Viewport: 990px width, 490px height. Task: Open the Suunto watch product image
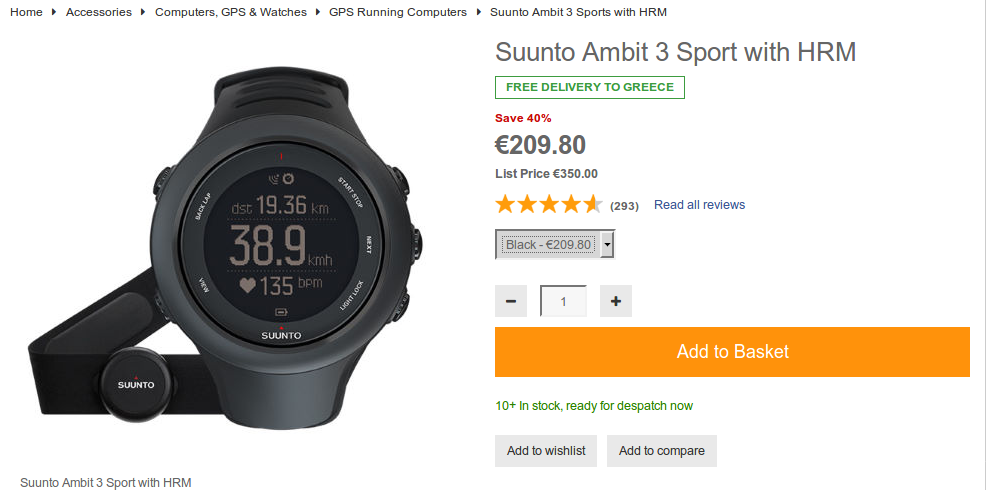[225, 249]
